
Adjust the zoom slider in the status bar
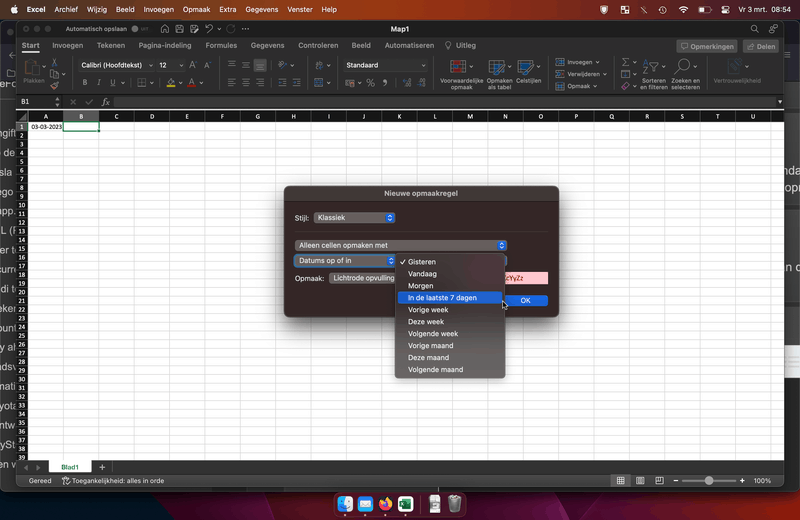click(709, 481)
